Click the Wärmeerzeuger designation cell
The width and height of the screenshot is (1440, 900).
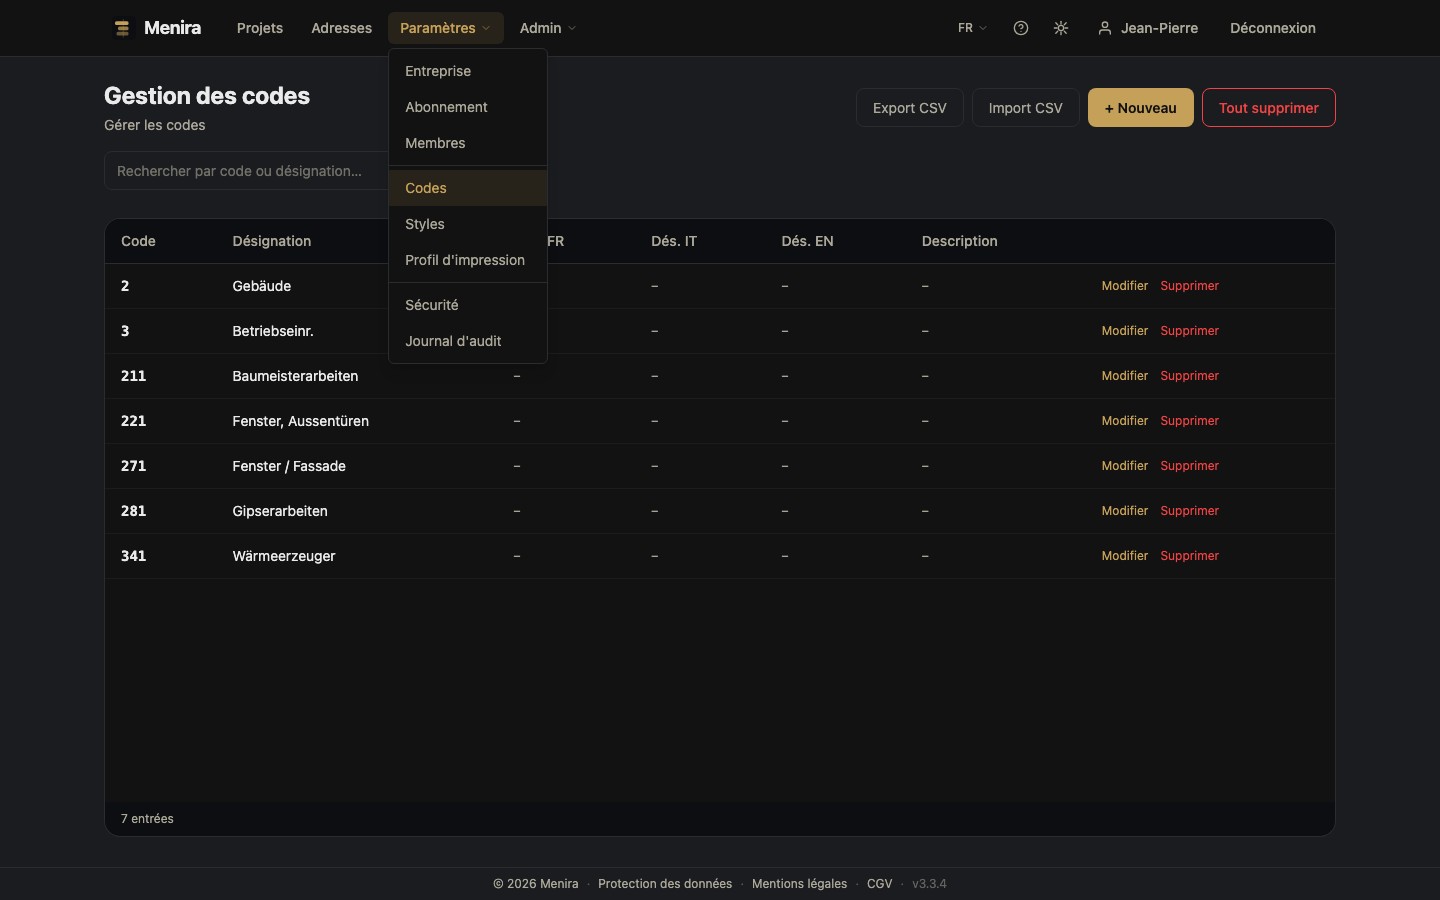(x=284, y=556)
